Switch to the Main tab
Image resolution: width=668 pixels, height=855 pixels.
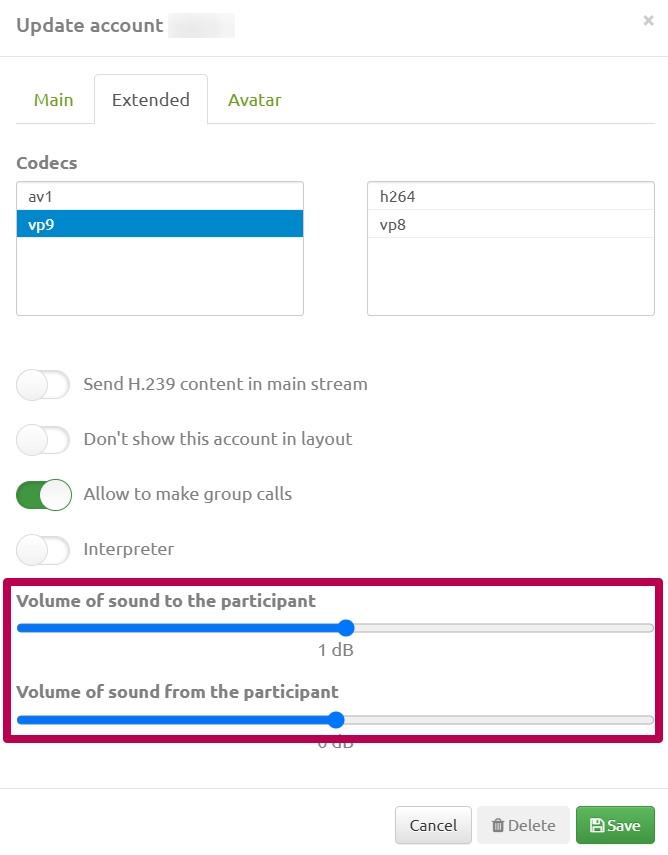(54, 99)
